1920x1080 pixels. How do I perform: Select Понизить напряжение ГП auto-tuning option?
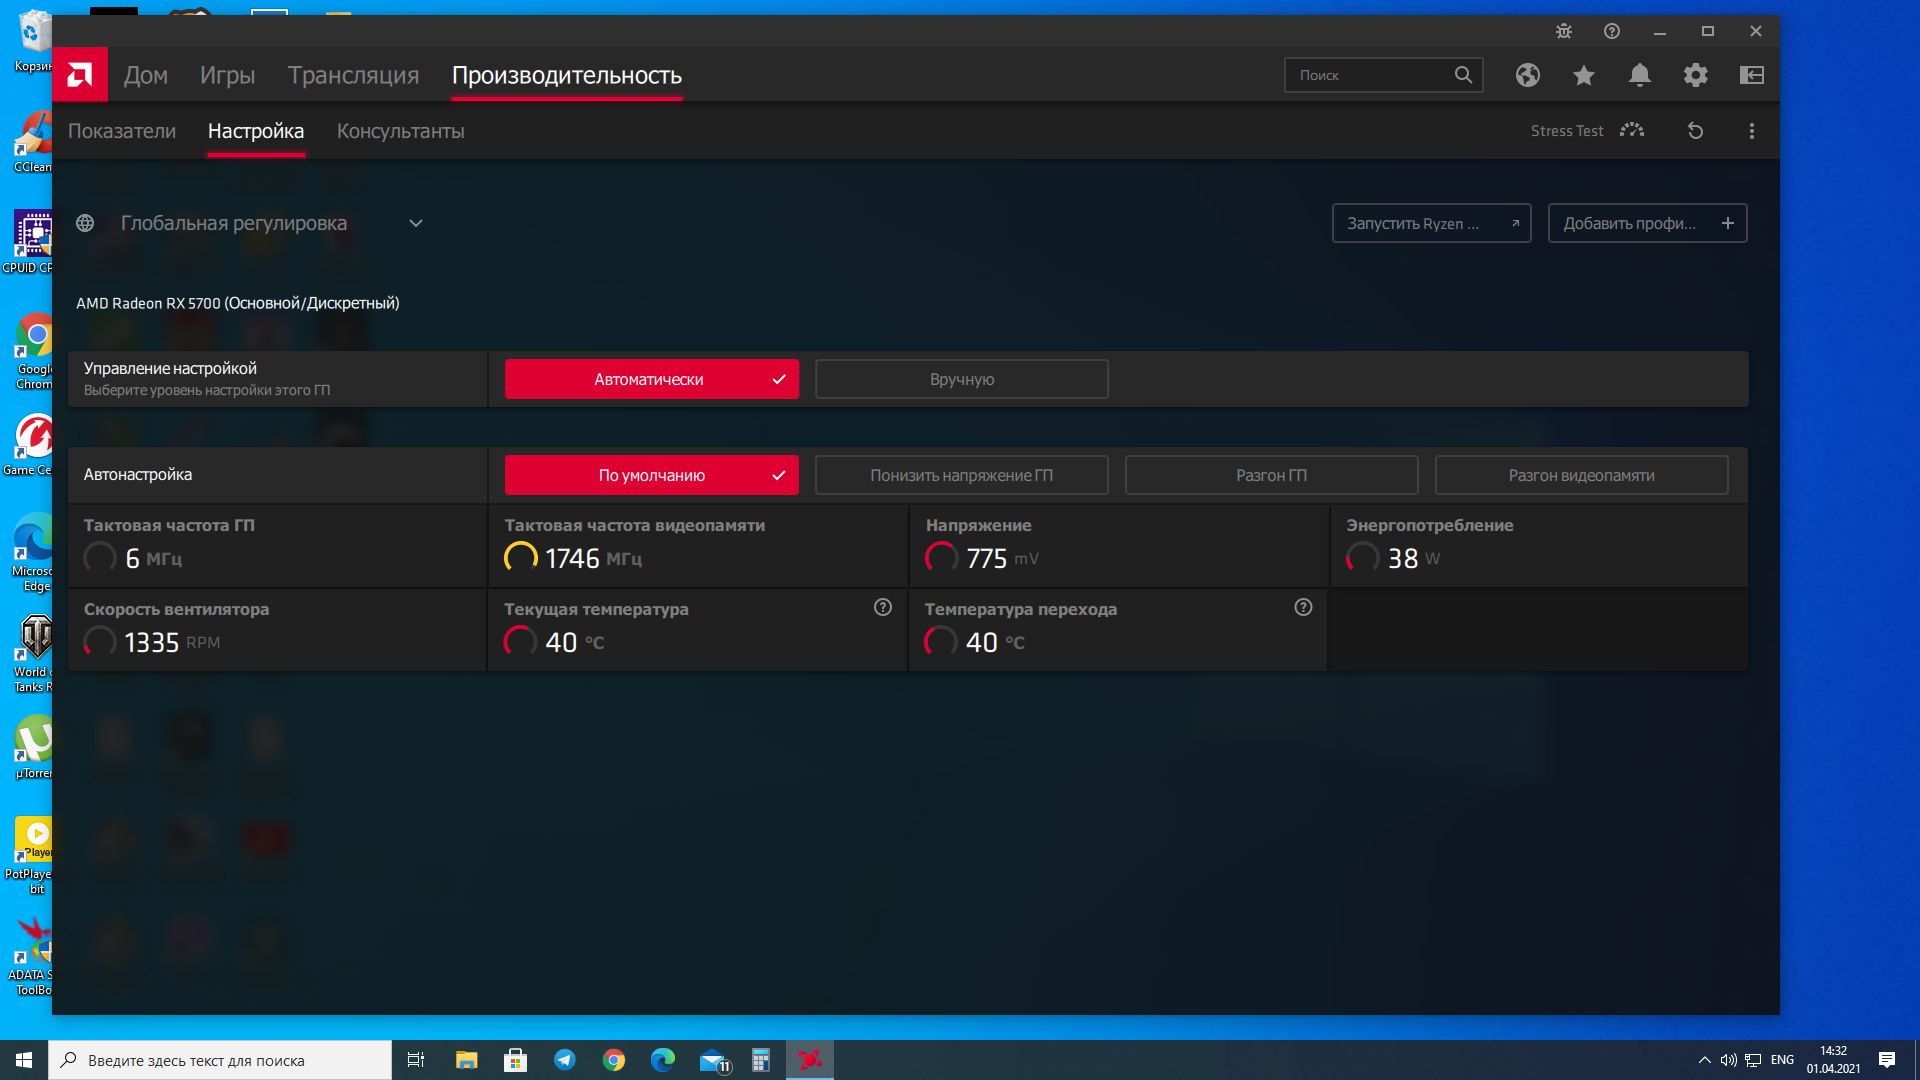(961, 475)
